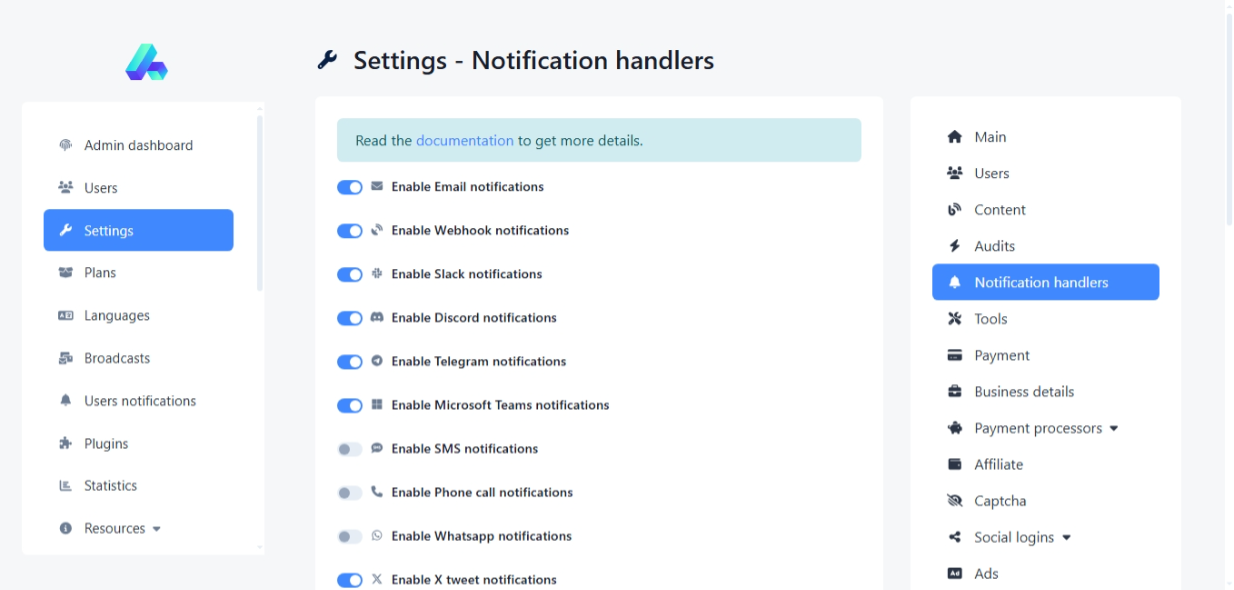This screenshot has height=590, width=1234.
Task: Click the app logo icon
Action: click(x=146, y=62)
